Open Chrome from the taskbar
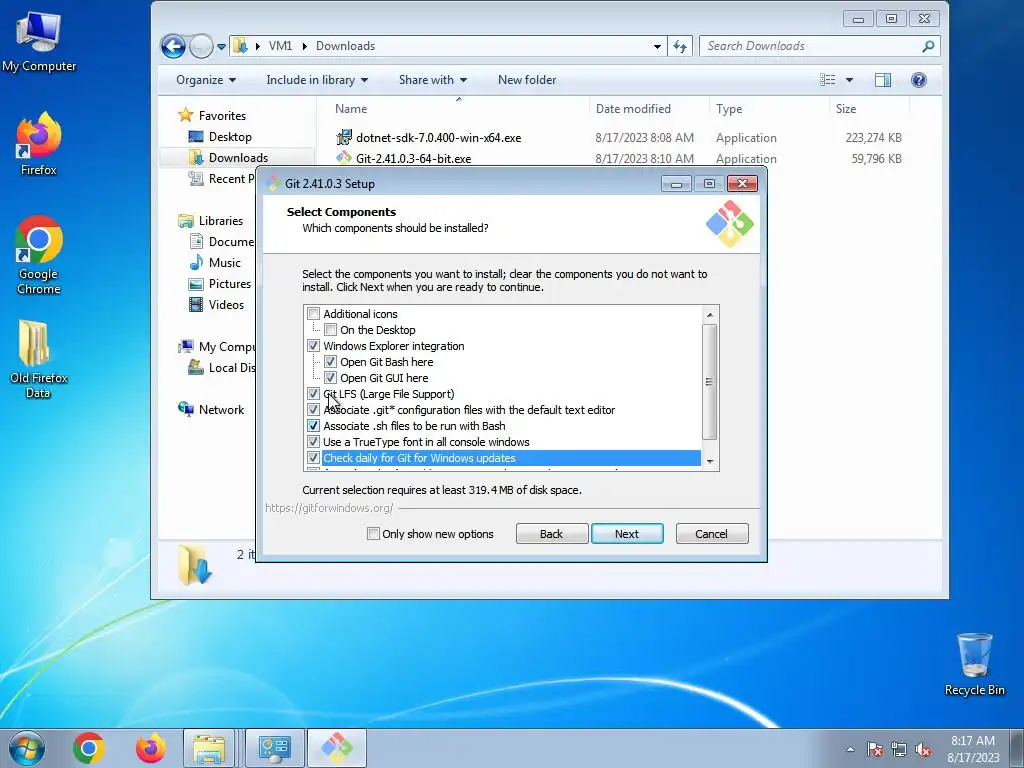The width and height of the screenshot is (1024, 768). pos(89,748)
